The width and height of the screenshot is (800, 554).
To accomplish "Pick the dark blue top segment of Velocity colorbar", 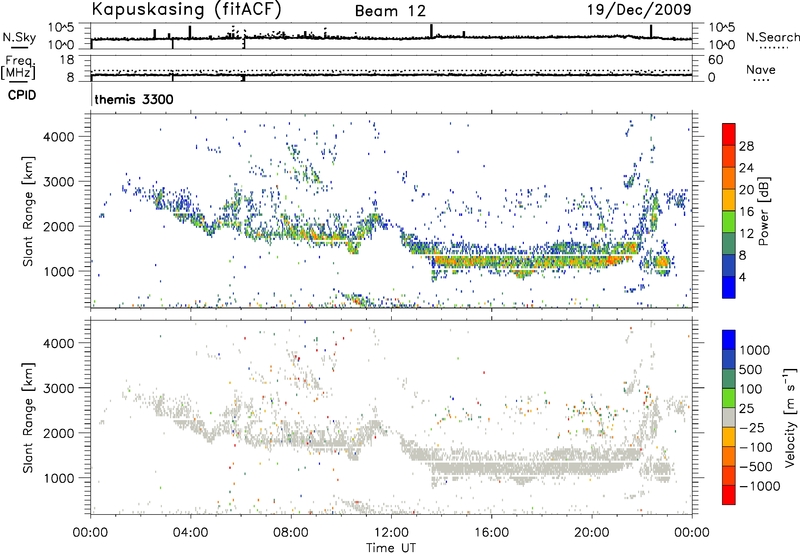I will tap(729, 340).
